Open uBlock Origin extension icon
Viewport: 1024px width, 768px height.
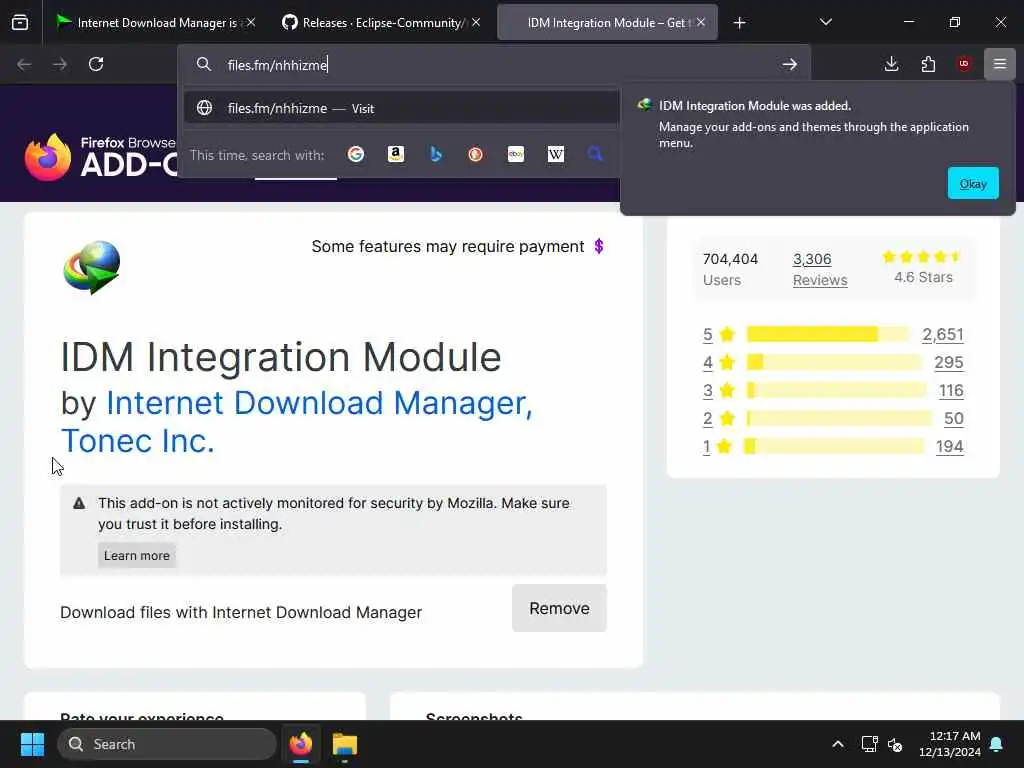pyautogui.click(x=964, y=64)
